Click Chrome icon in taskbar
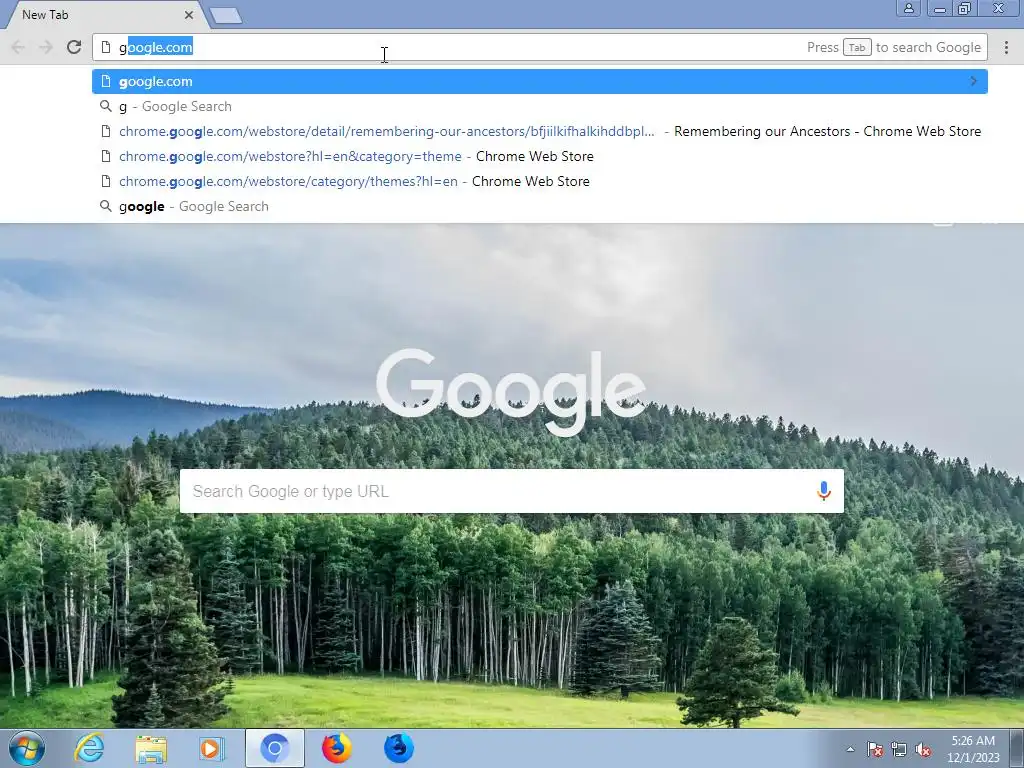 point(274,748)
